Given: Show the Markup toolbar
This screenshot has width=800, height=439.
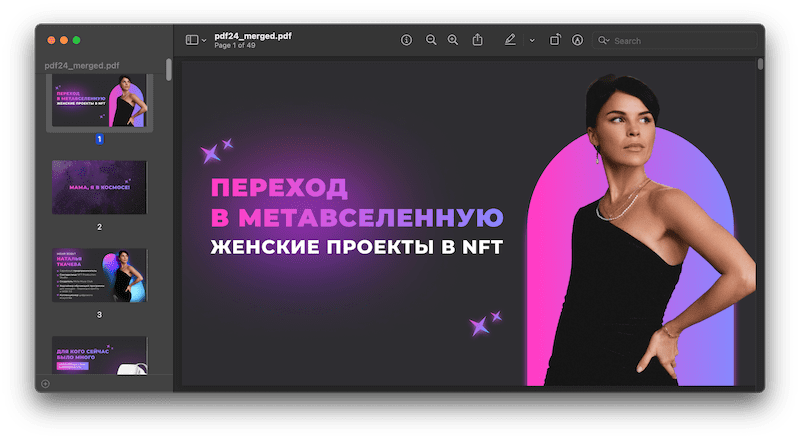Looking at the screenshot, I should tap(577, 40).
